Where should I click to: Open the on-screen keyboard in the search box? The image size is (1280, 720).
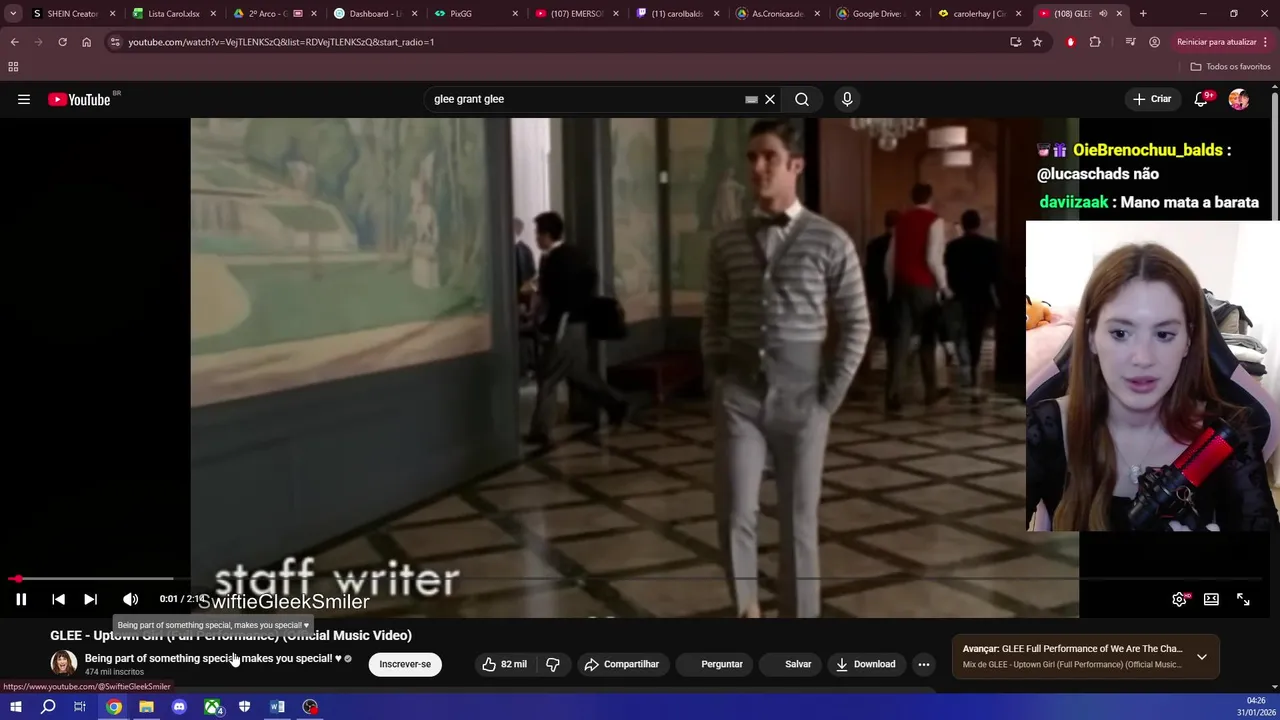751,99
